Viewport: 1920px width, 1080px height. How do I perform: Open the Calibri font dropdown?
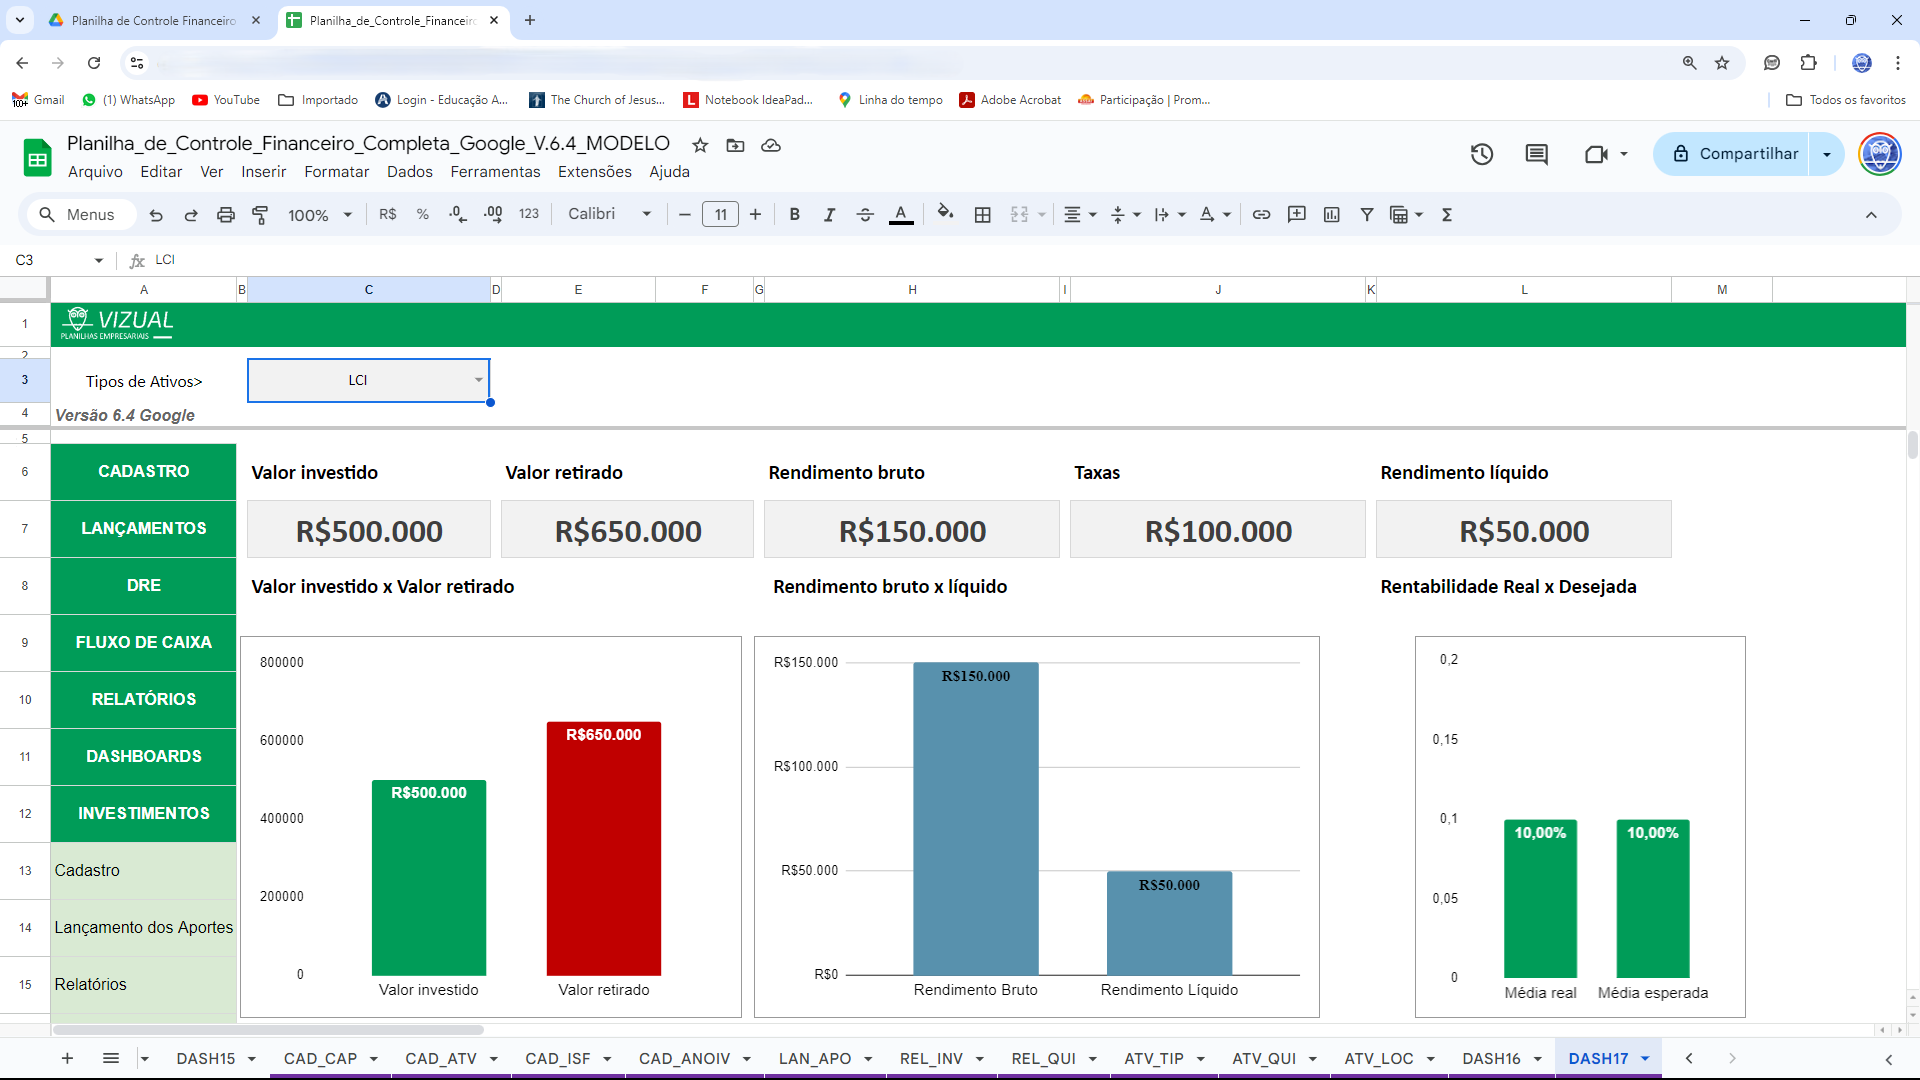[609, 214]
